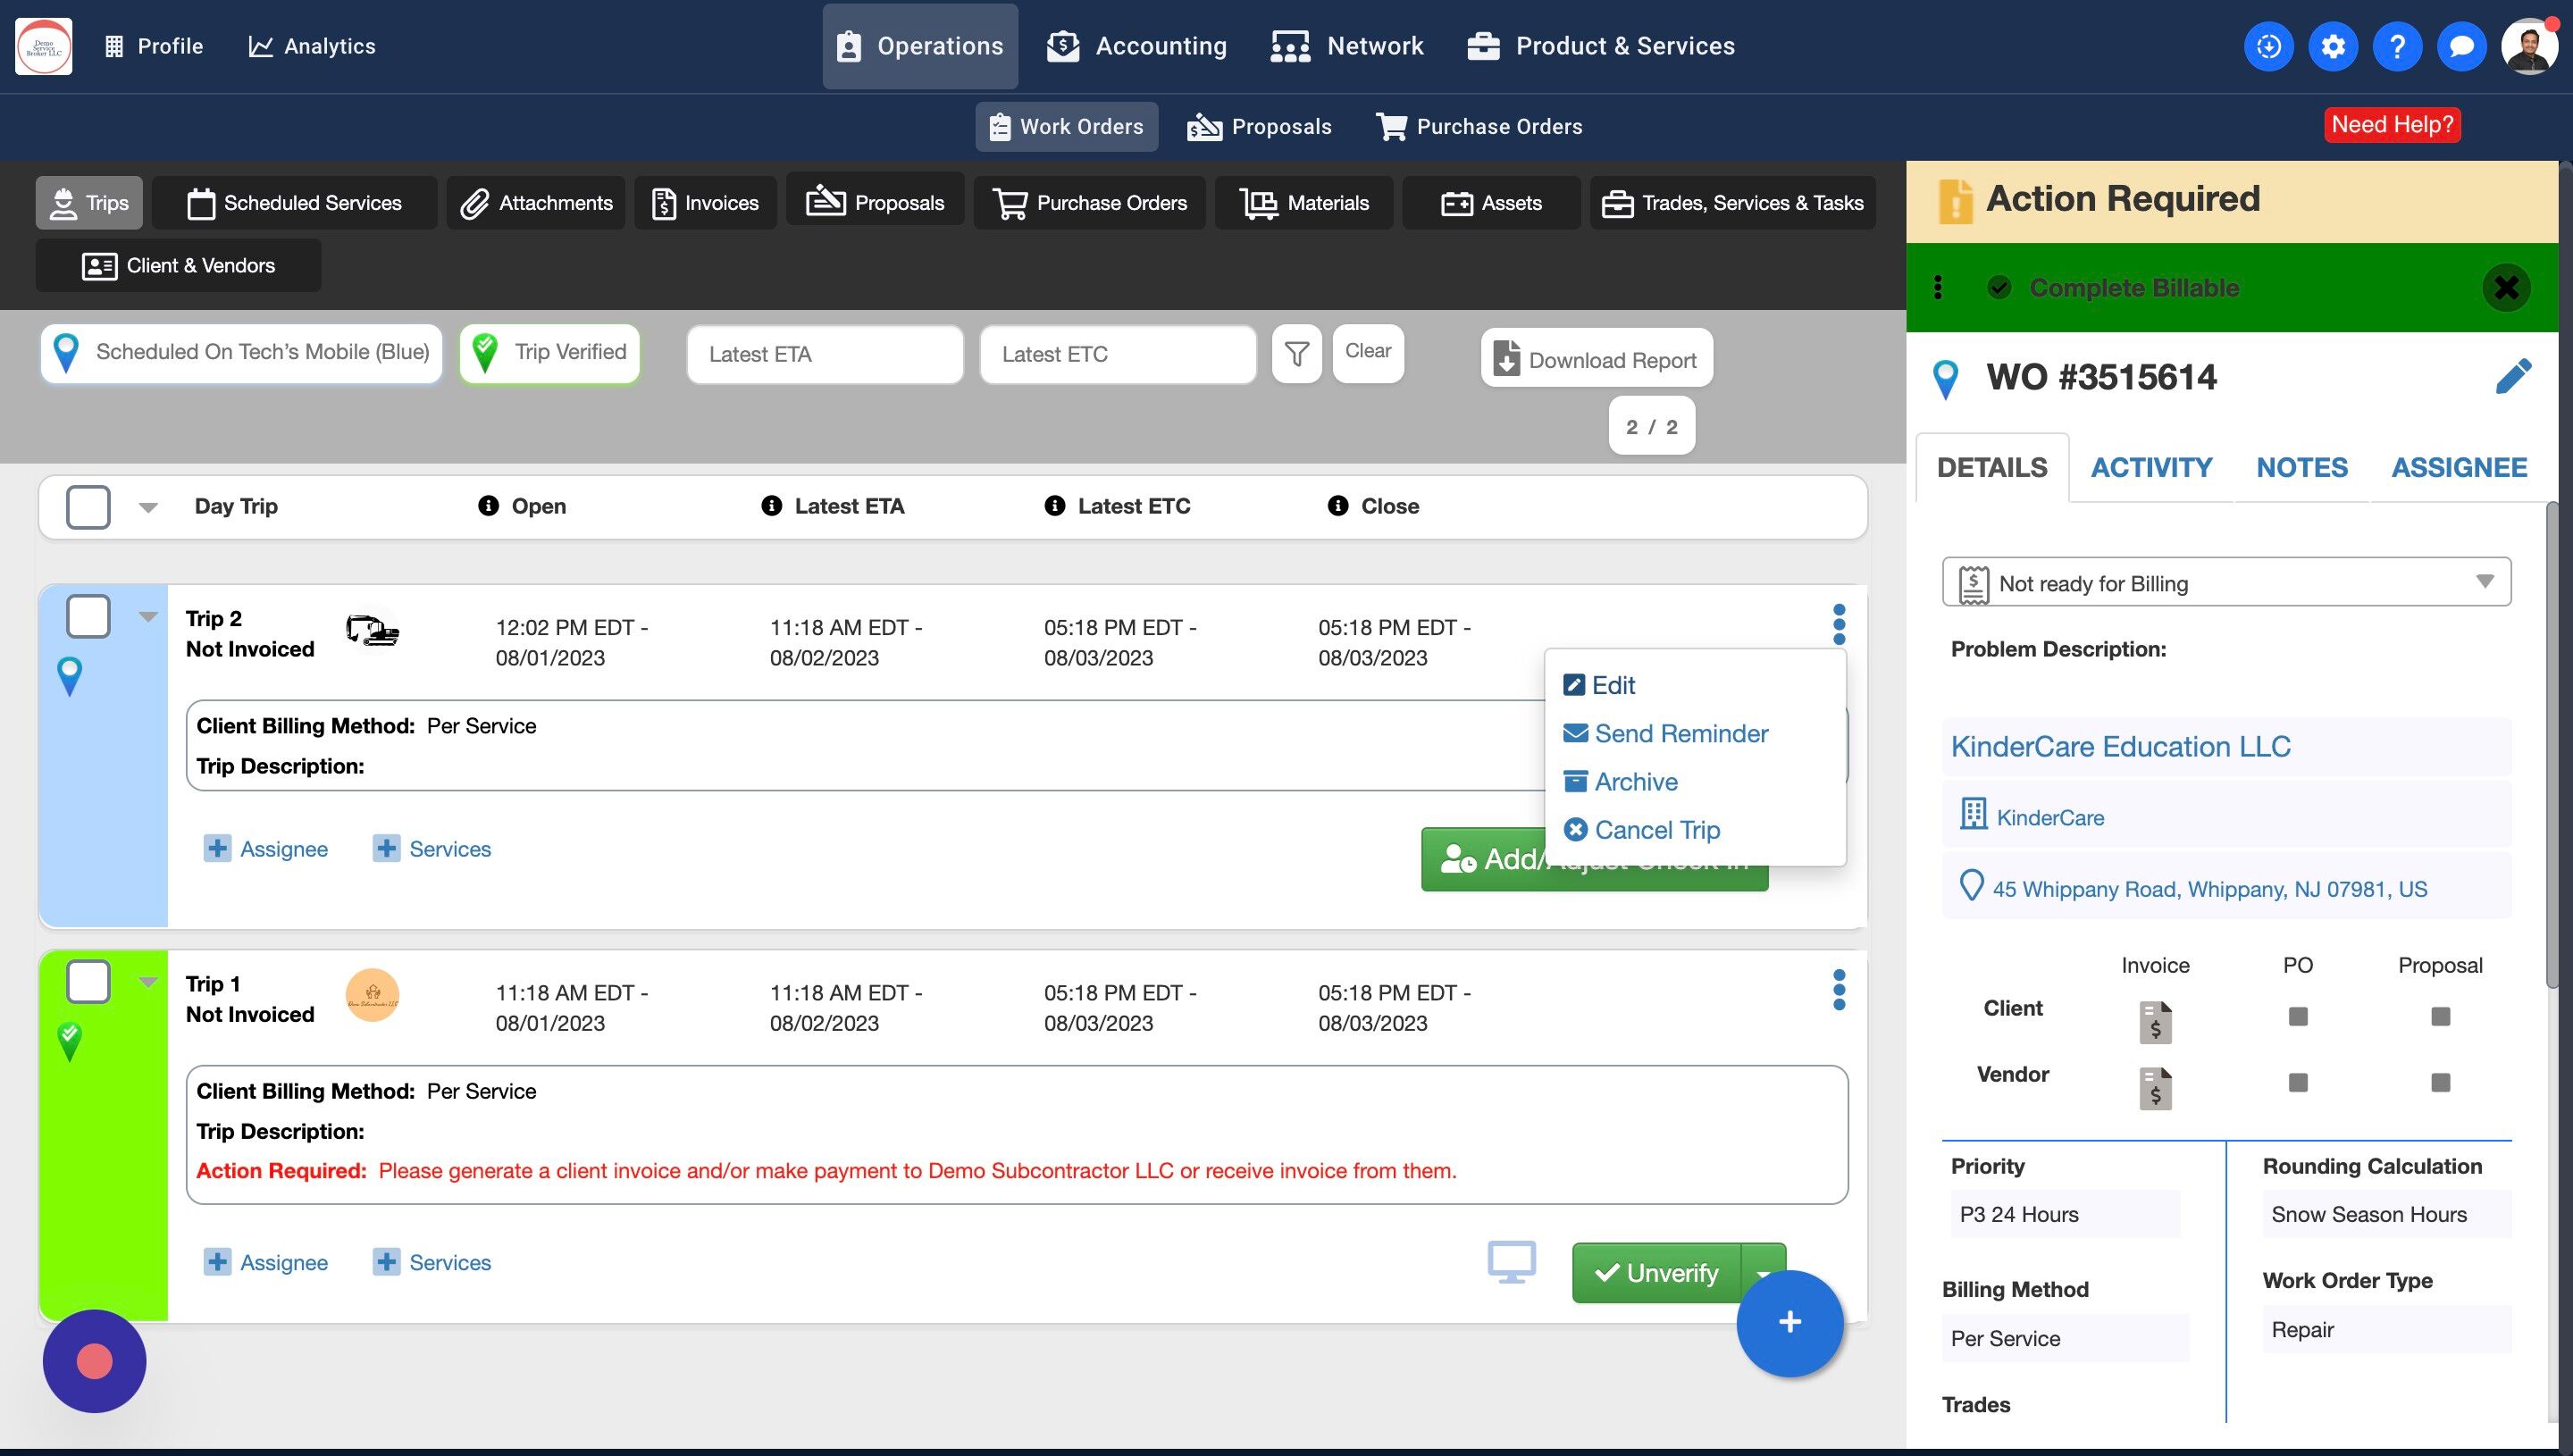
Task: Click the Latest ETA input field
Action: click(824, 354)
